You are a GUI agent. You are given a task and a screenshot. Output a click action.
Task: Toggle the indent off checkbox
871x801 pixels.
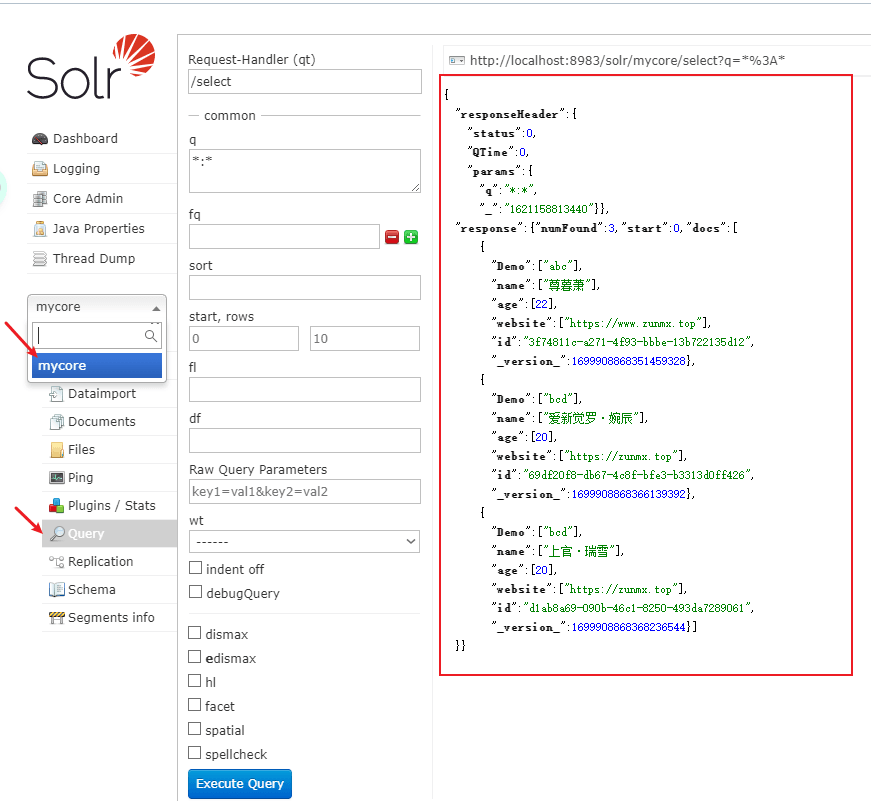click(x=195, y=568)
